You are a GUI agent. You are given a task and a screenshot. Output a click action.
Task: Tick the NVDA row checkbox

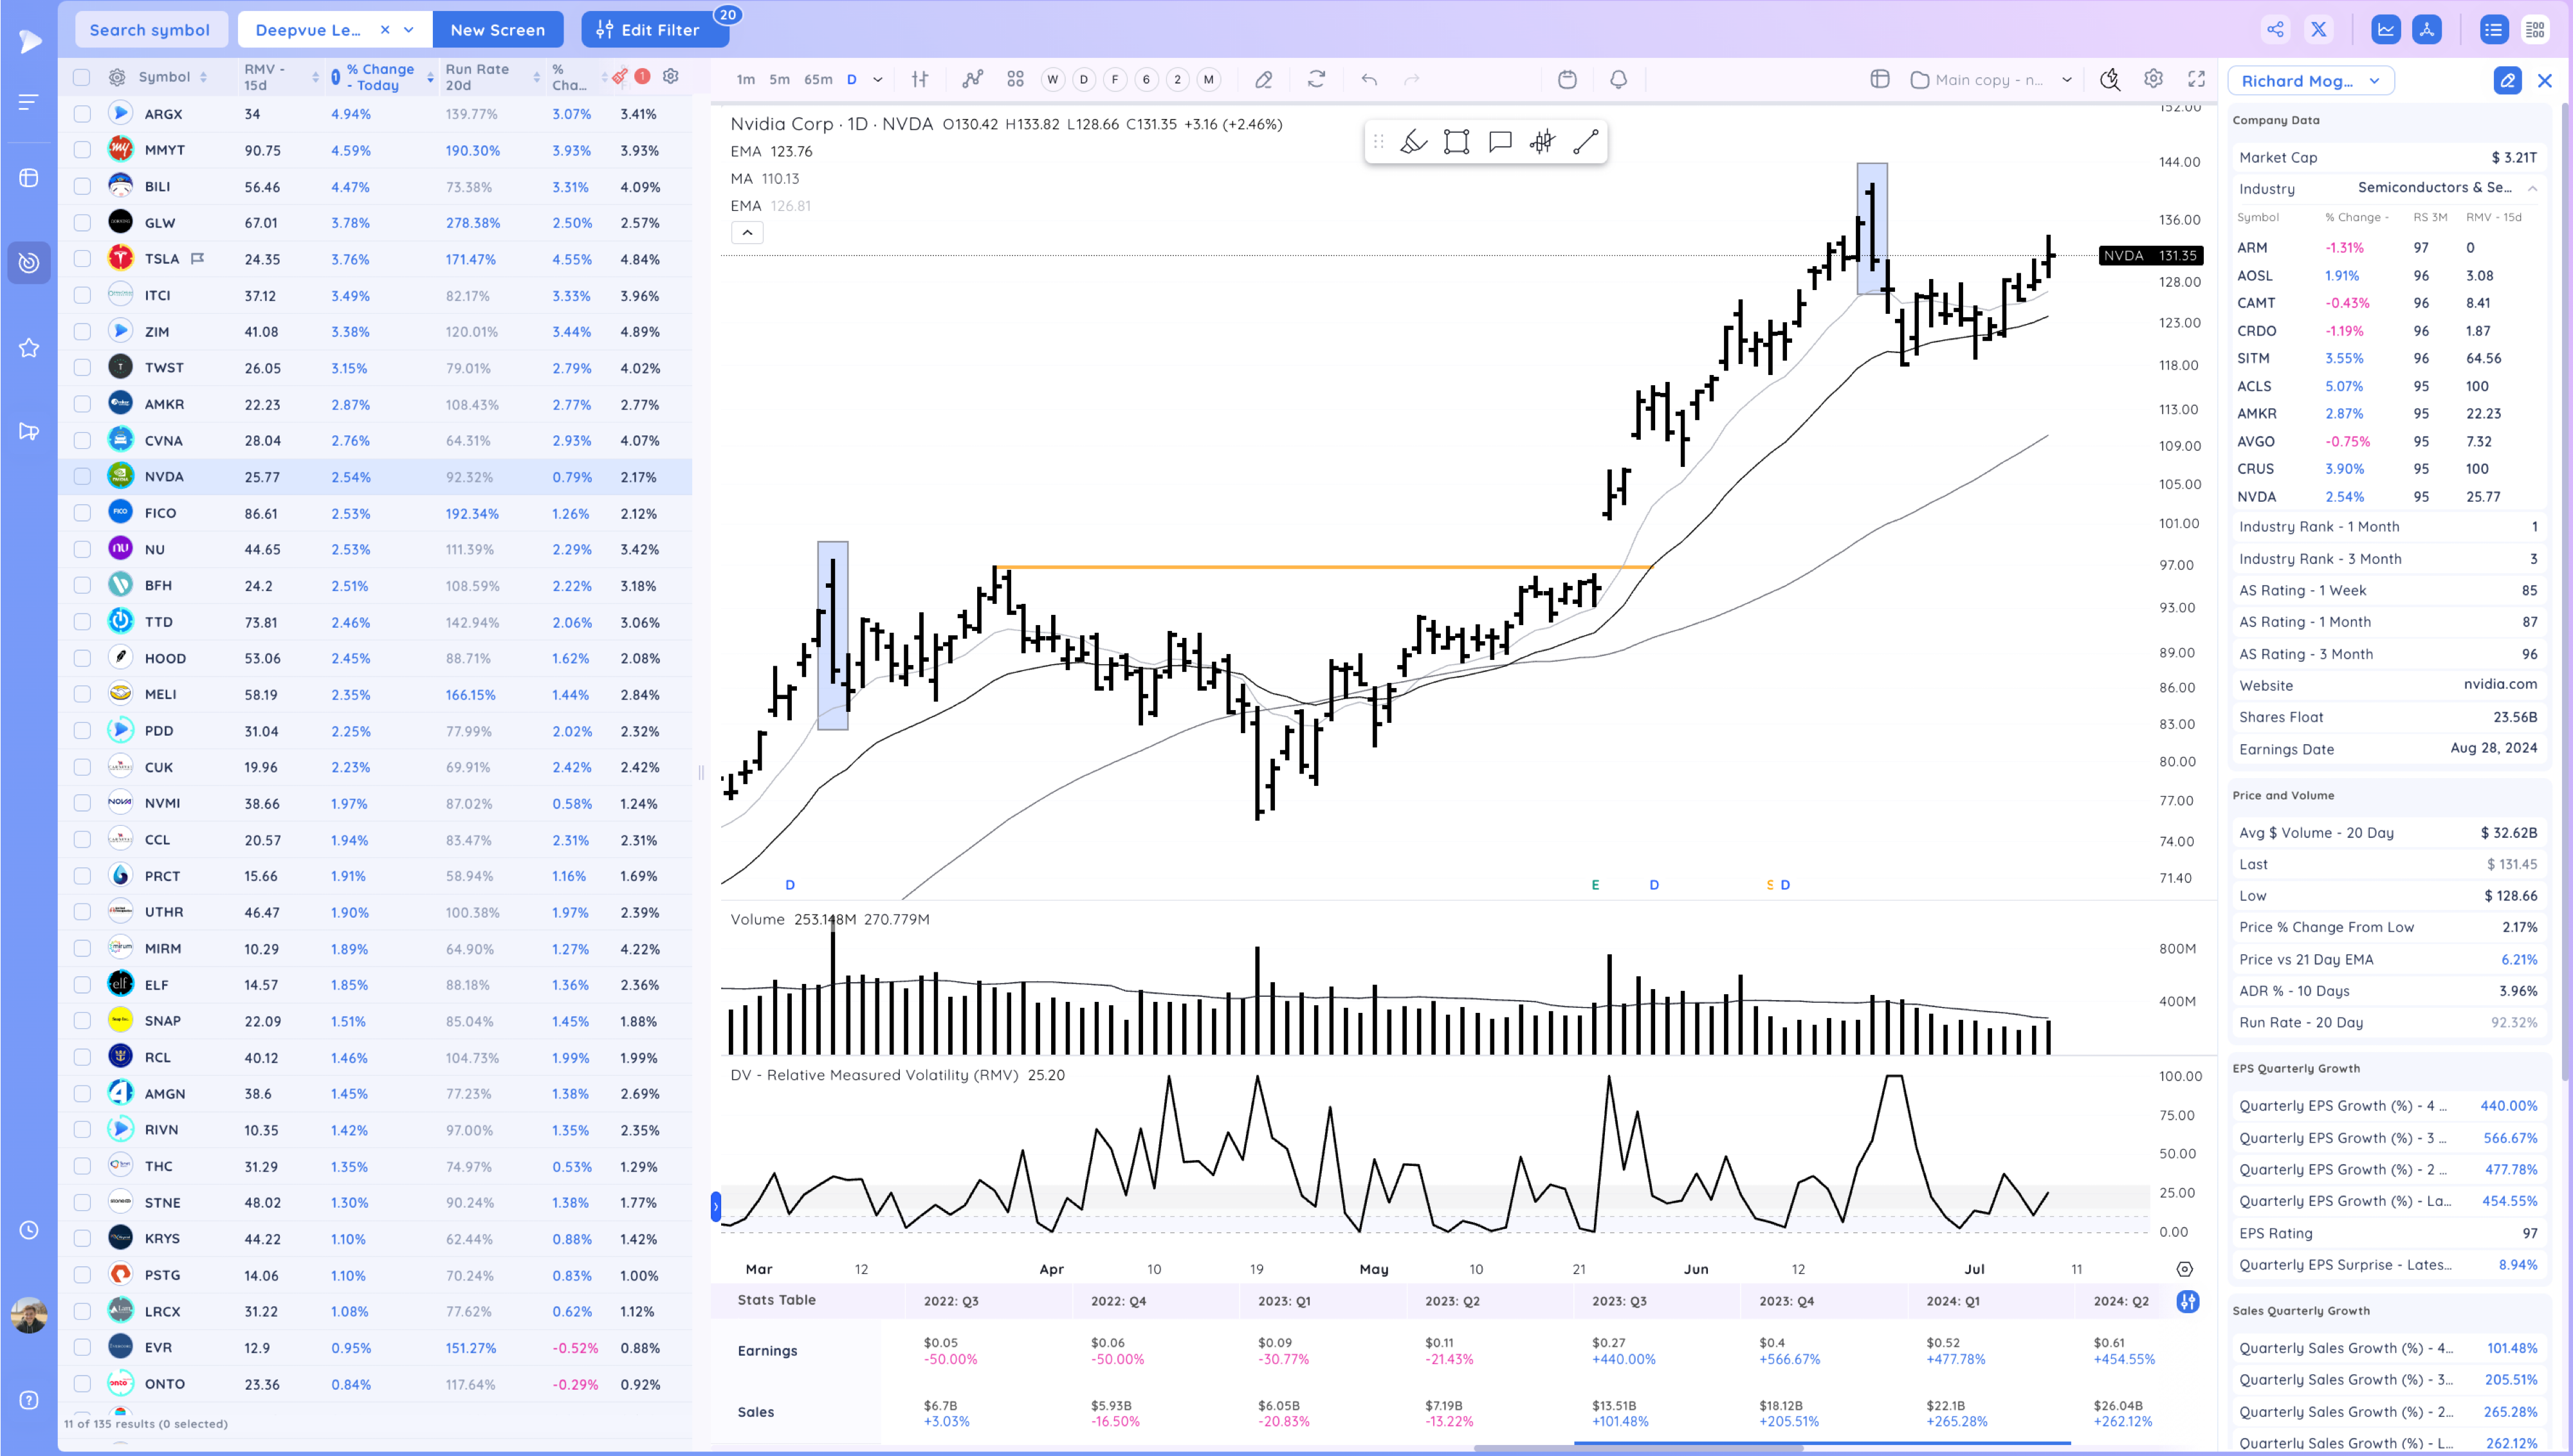82,477
